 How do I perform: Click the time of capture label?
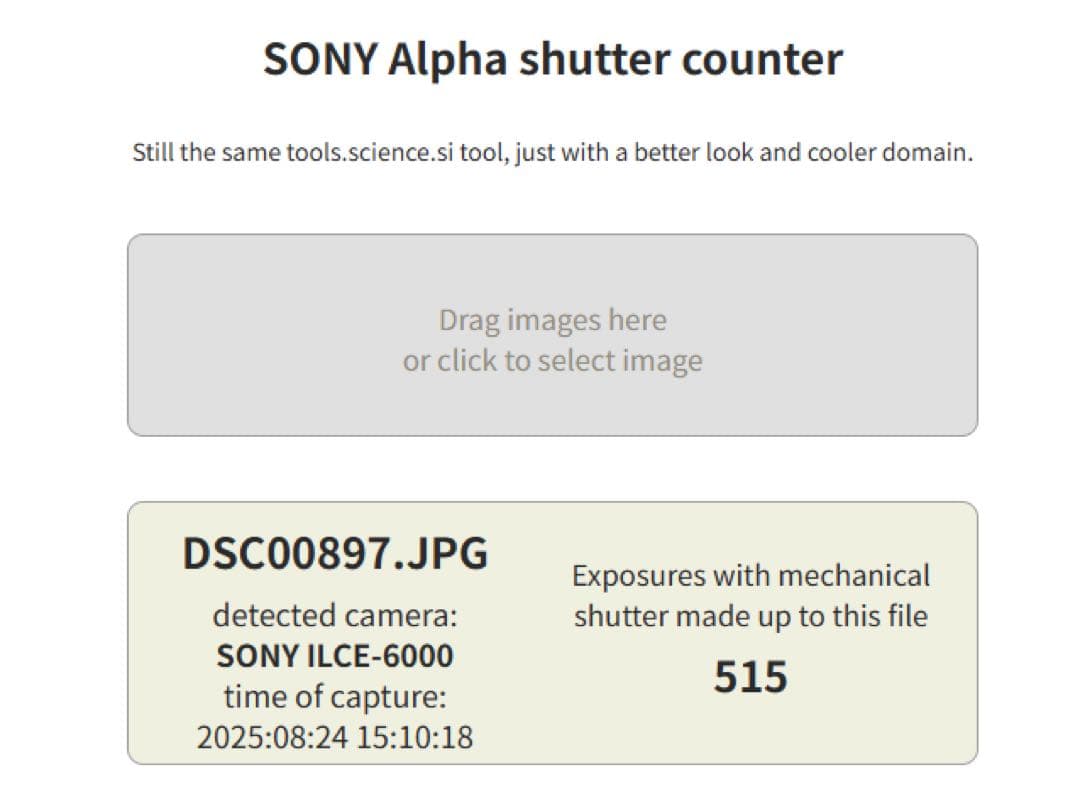click(x=335, y=697)
